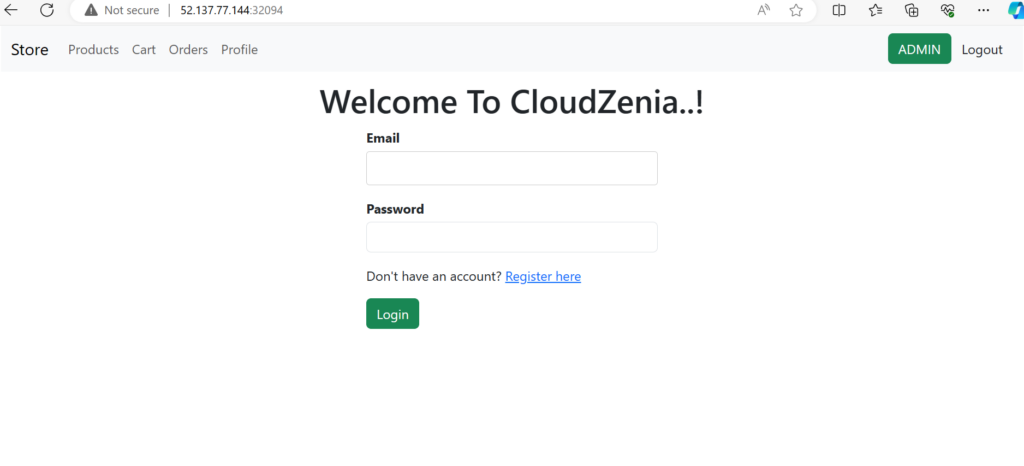Image resolution: width=1024 pixels, height=466 pixels.
Task: Add this page to favorites with the star
Action: pos(795,10)
